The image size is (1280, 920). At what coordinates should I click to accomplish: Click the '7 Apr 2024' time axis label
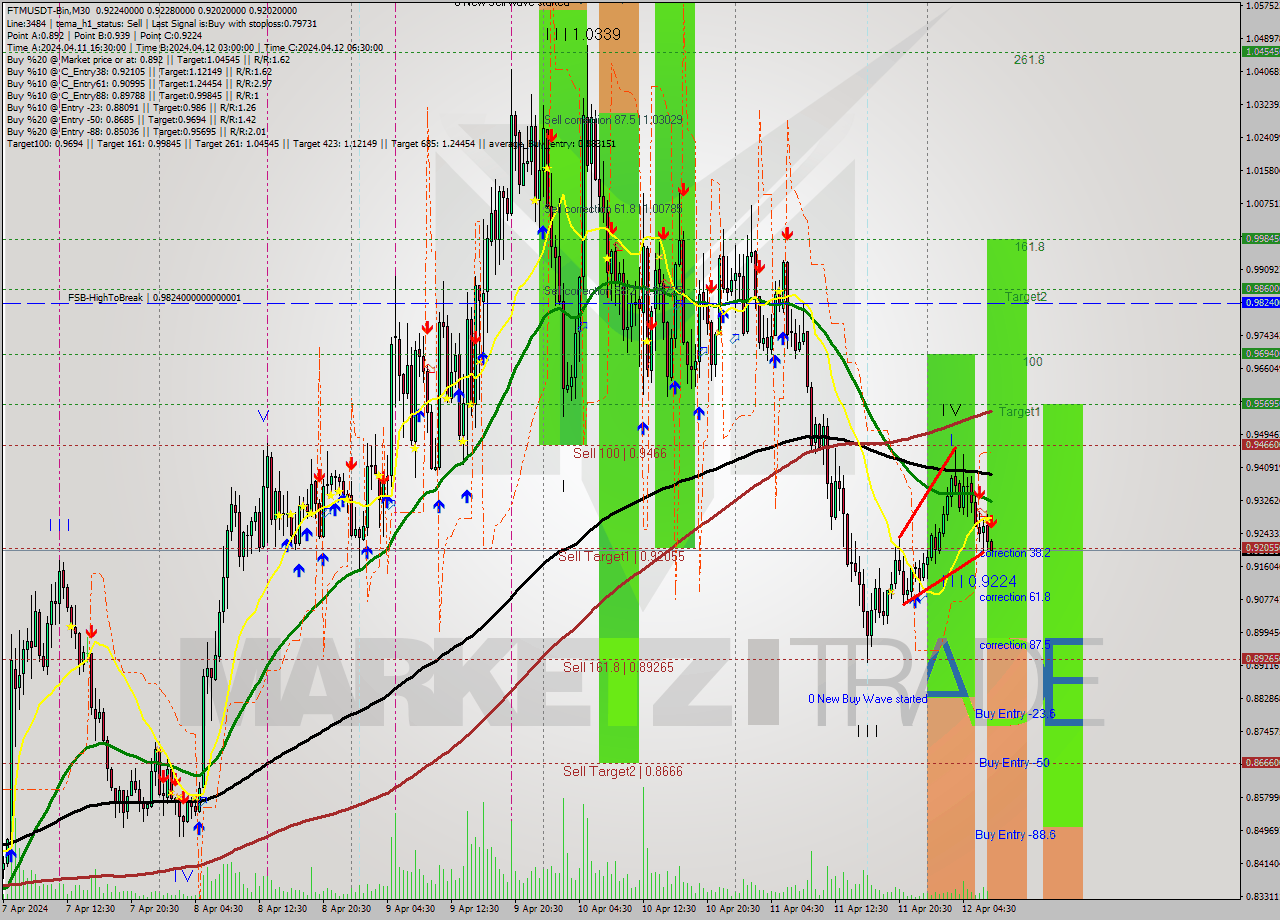pos(26,909)
